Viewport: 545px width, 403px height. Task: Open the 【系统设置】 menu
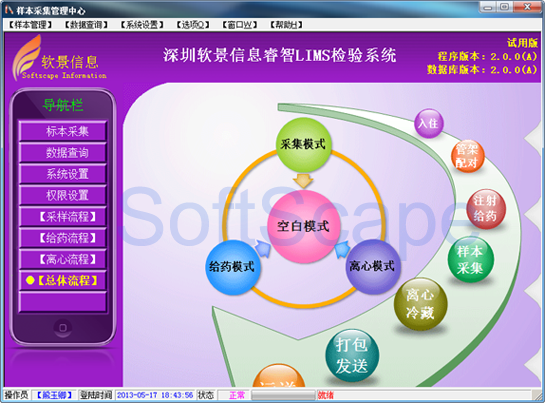(x=142, y=25)
